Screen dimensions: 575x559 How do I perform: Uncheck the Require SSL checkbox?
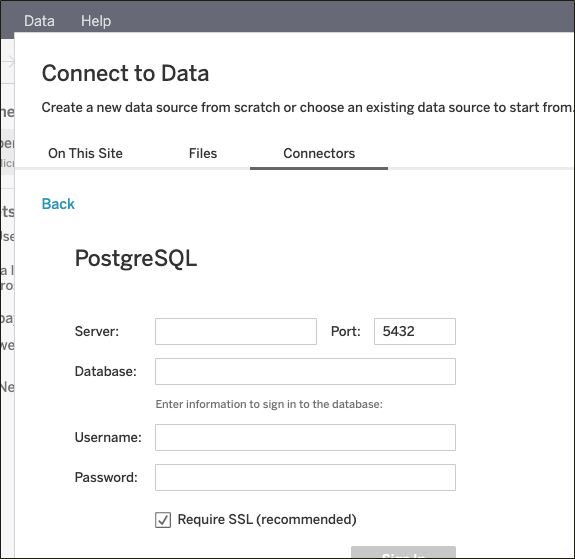(x=163, y=520)
